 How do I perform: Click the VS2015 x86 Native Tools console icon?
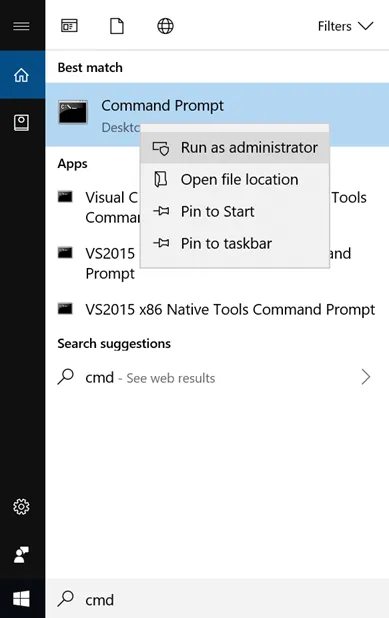coord(65,309)
